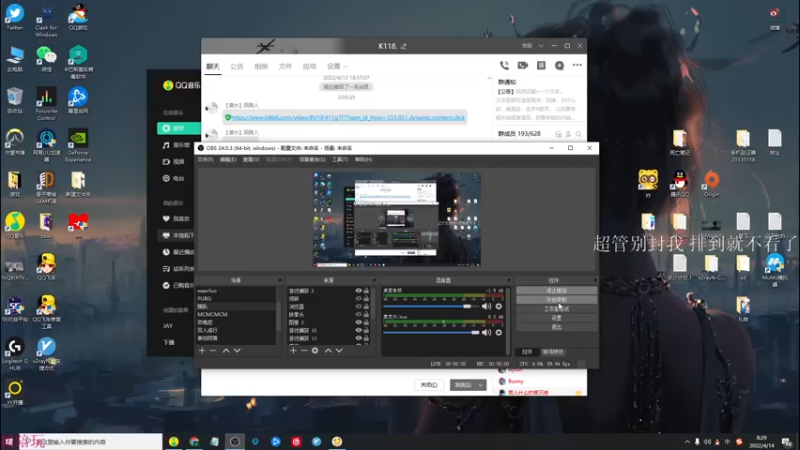The image size is (800, 450).
Task: Open the 工具(T) menu in OBS
Action: click(x=340, y=160)
